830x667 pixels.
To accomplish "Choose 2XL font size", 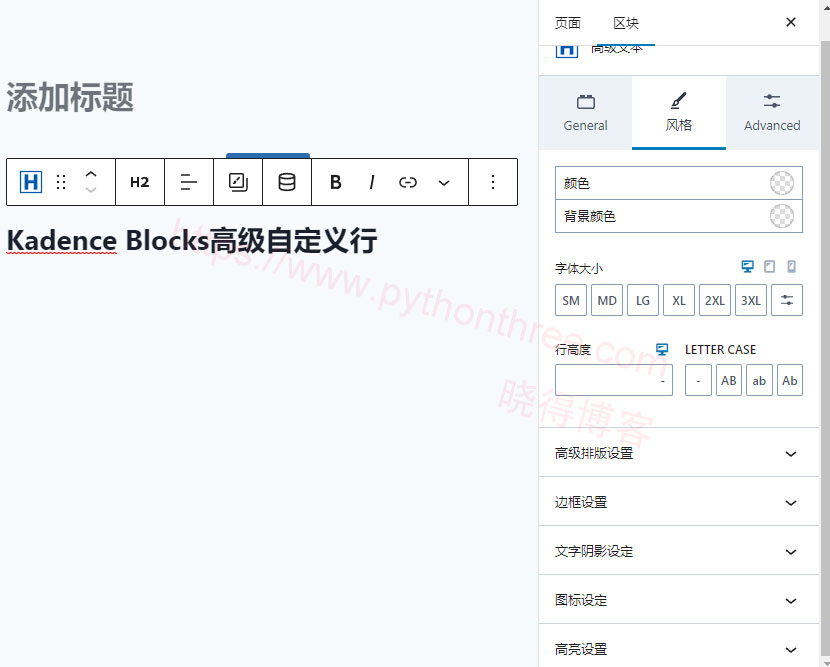I will coord(715,300).
